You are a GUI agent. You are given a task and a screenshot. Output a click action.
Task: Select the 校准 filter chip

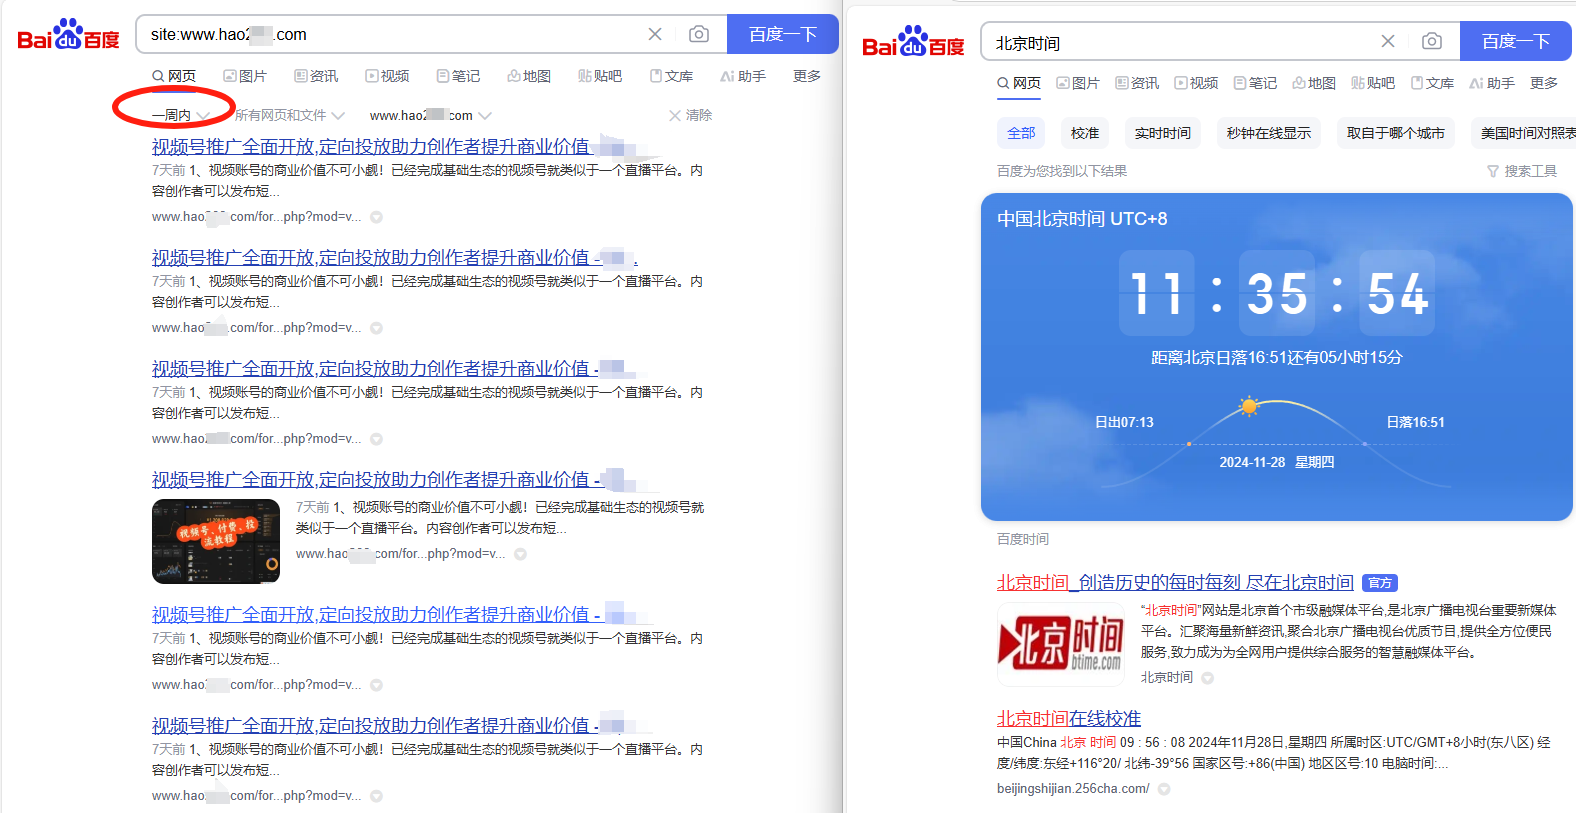(x=1085, y=133)
